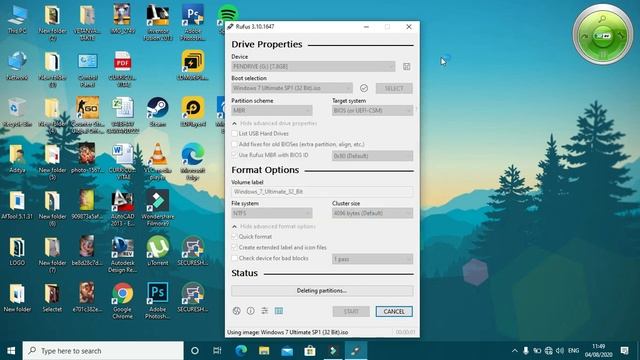This screenshot has height=360, width=640.
Task: Open the Mail app on taskbar
Action: [x=287, y=351]
